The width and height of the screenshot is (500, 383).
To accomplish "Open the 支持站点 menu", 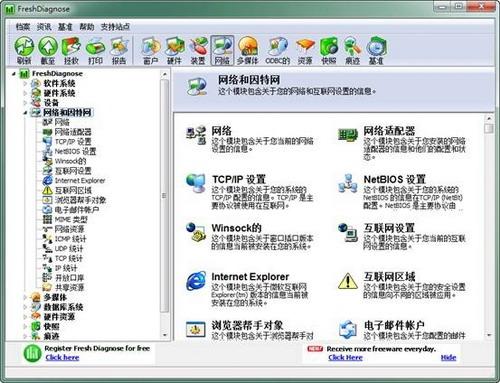I will tap(115, 27).
